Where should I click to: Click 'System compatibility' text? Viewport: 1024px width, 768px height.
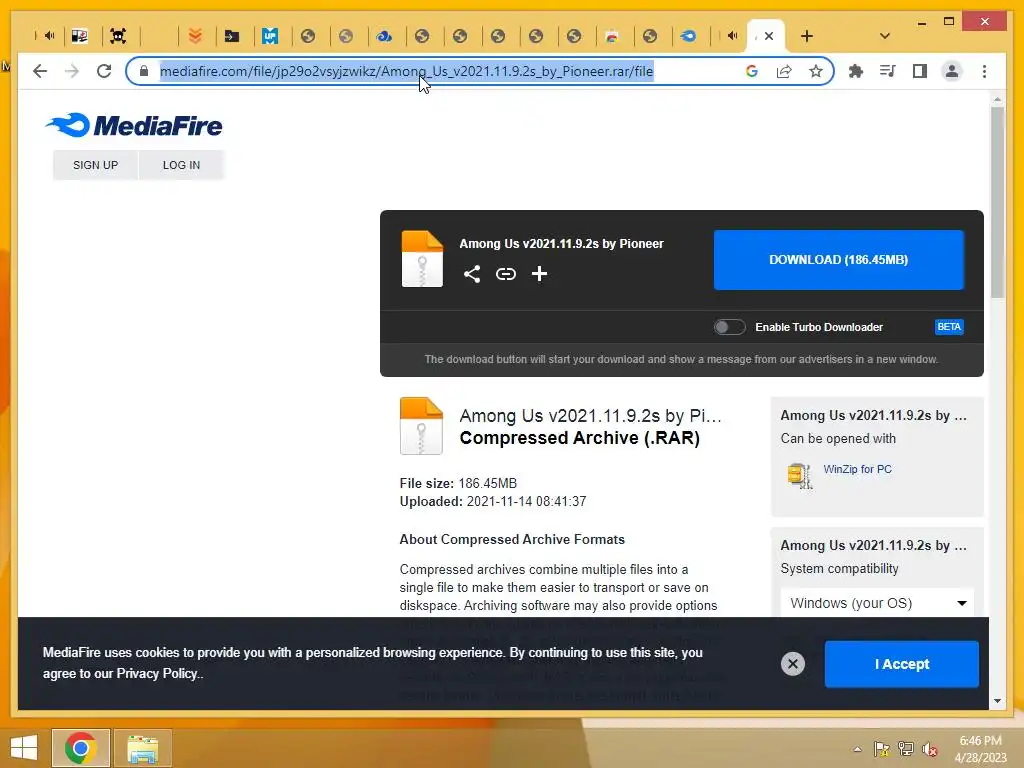point(839,568)
